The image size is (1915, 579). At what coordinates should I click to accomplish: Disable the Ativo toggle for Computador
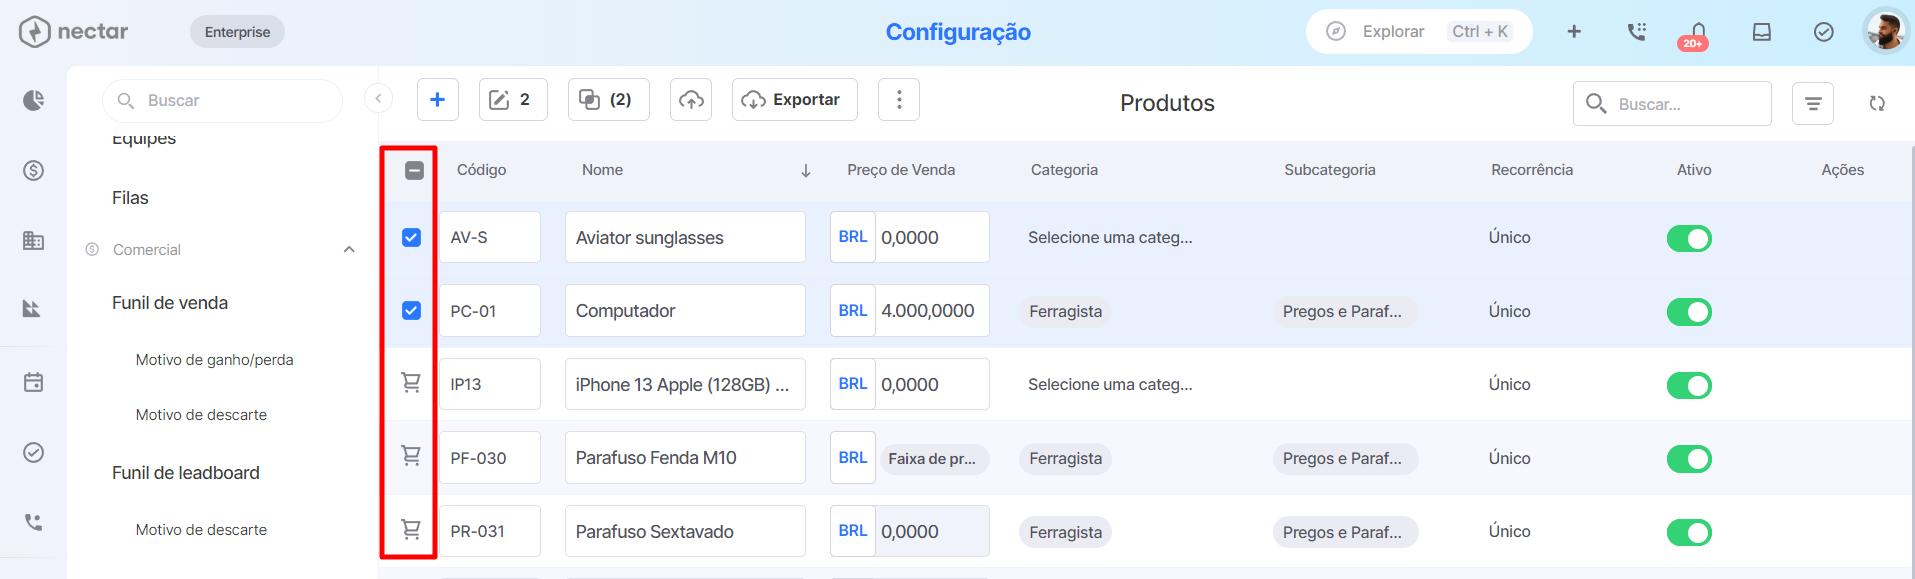click(x=1689, y=312)
